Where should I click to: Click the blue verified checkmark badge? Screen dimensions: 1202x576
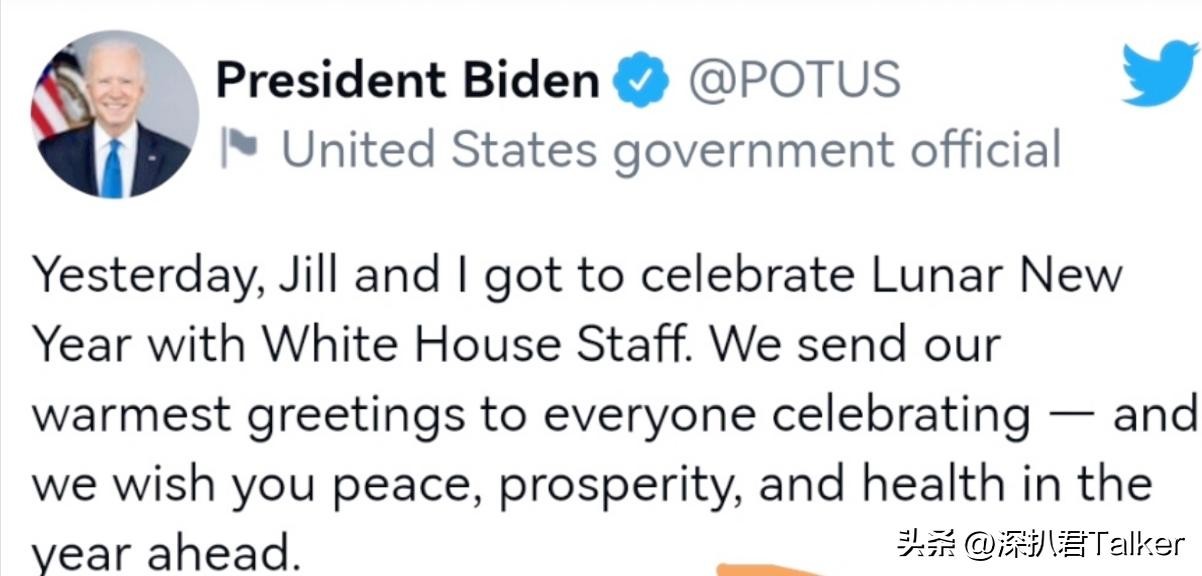(x=640, y=81)
